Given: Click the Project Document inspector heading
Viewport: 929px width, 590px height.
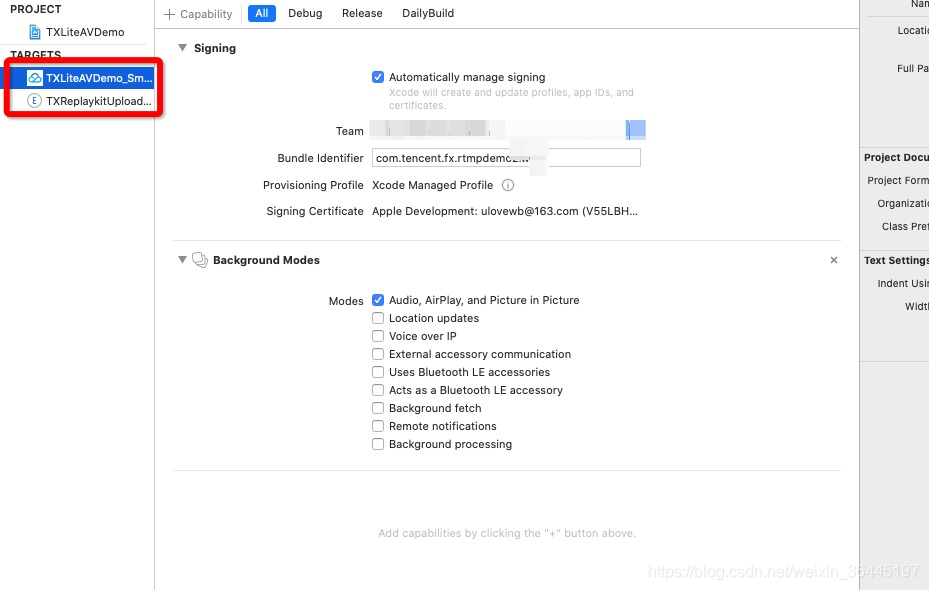Looking at the screenshot, I should click(896, 157).
